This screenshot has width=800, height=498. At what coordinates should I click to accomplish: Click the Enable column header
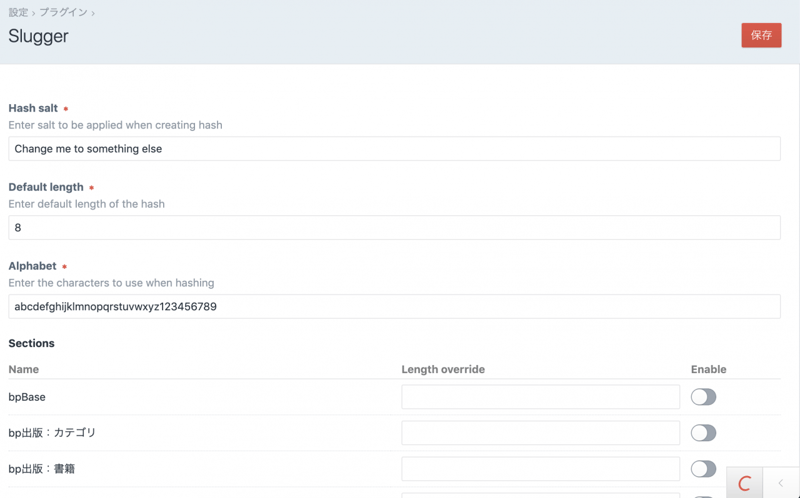point(708,369)
